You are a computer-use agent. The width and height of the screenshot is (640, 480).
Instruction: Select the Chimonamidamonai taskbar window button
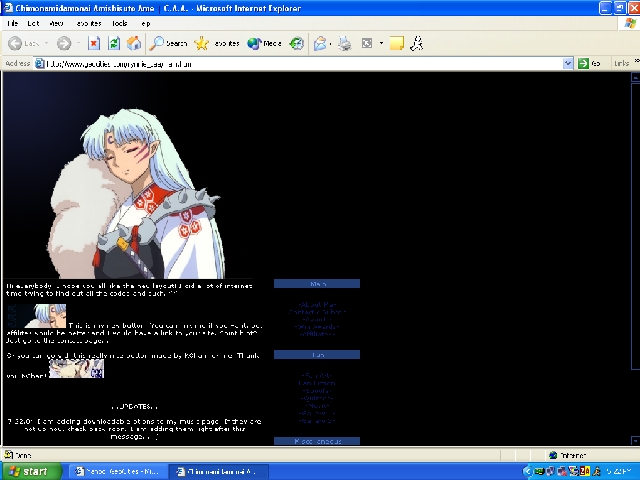218,471
